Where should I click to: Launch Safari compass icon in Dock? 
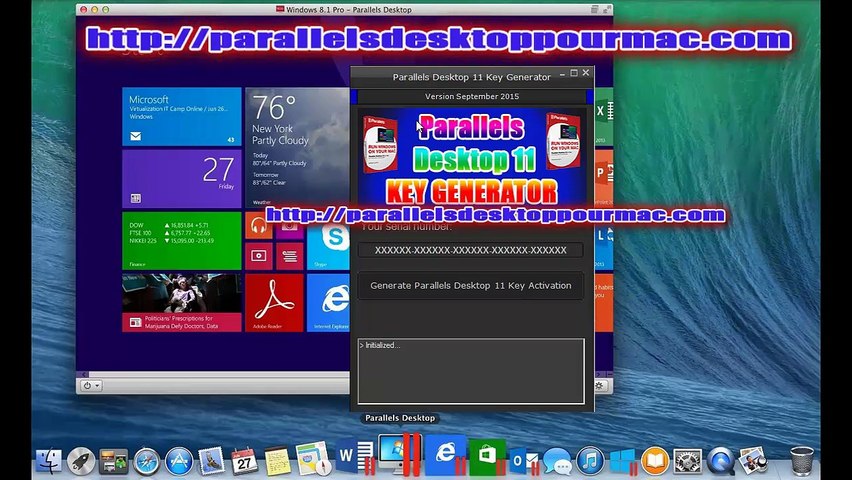147,461
